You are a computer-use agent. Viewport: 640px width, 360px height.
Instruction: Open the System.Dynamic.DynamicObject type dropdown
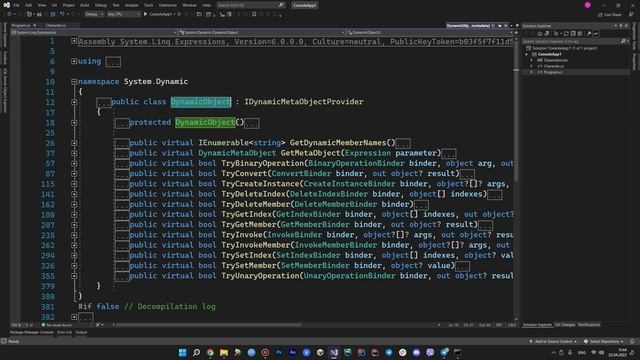262,32
